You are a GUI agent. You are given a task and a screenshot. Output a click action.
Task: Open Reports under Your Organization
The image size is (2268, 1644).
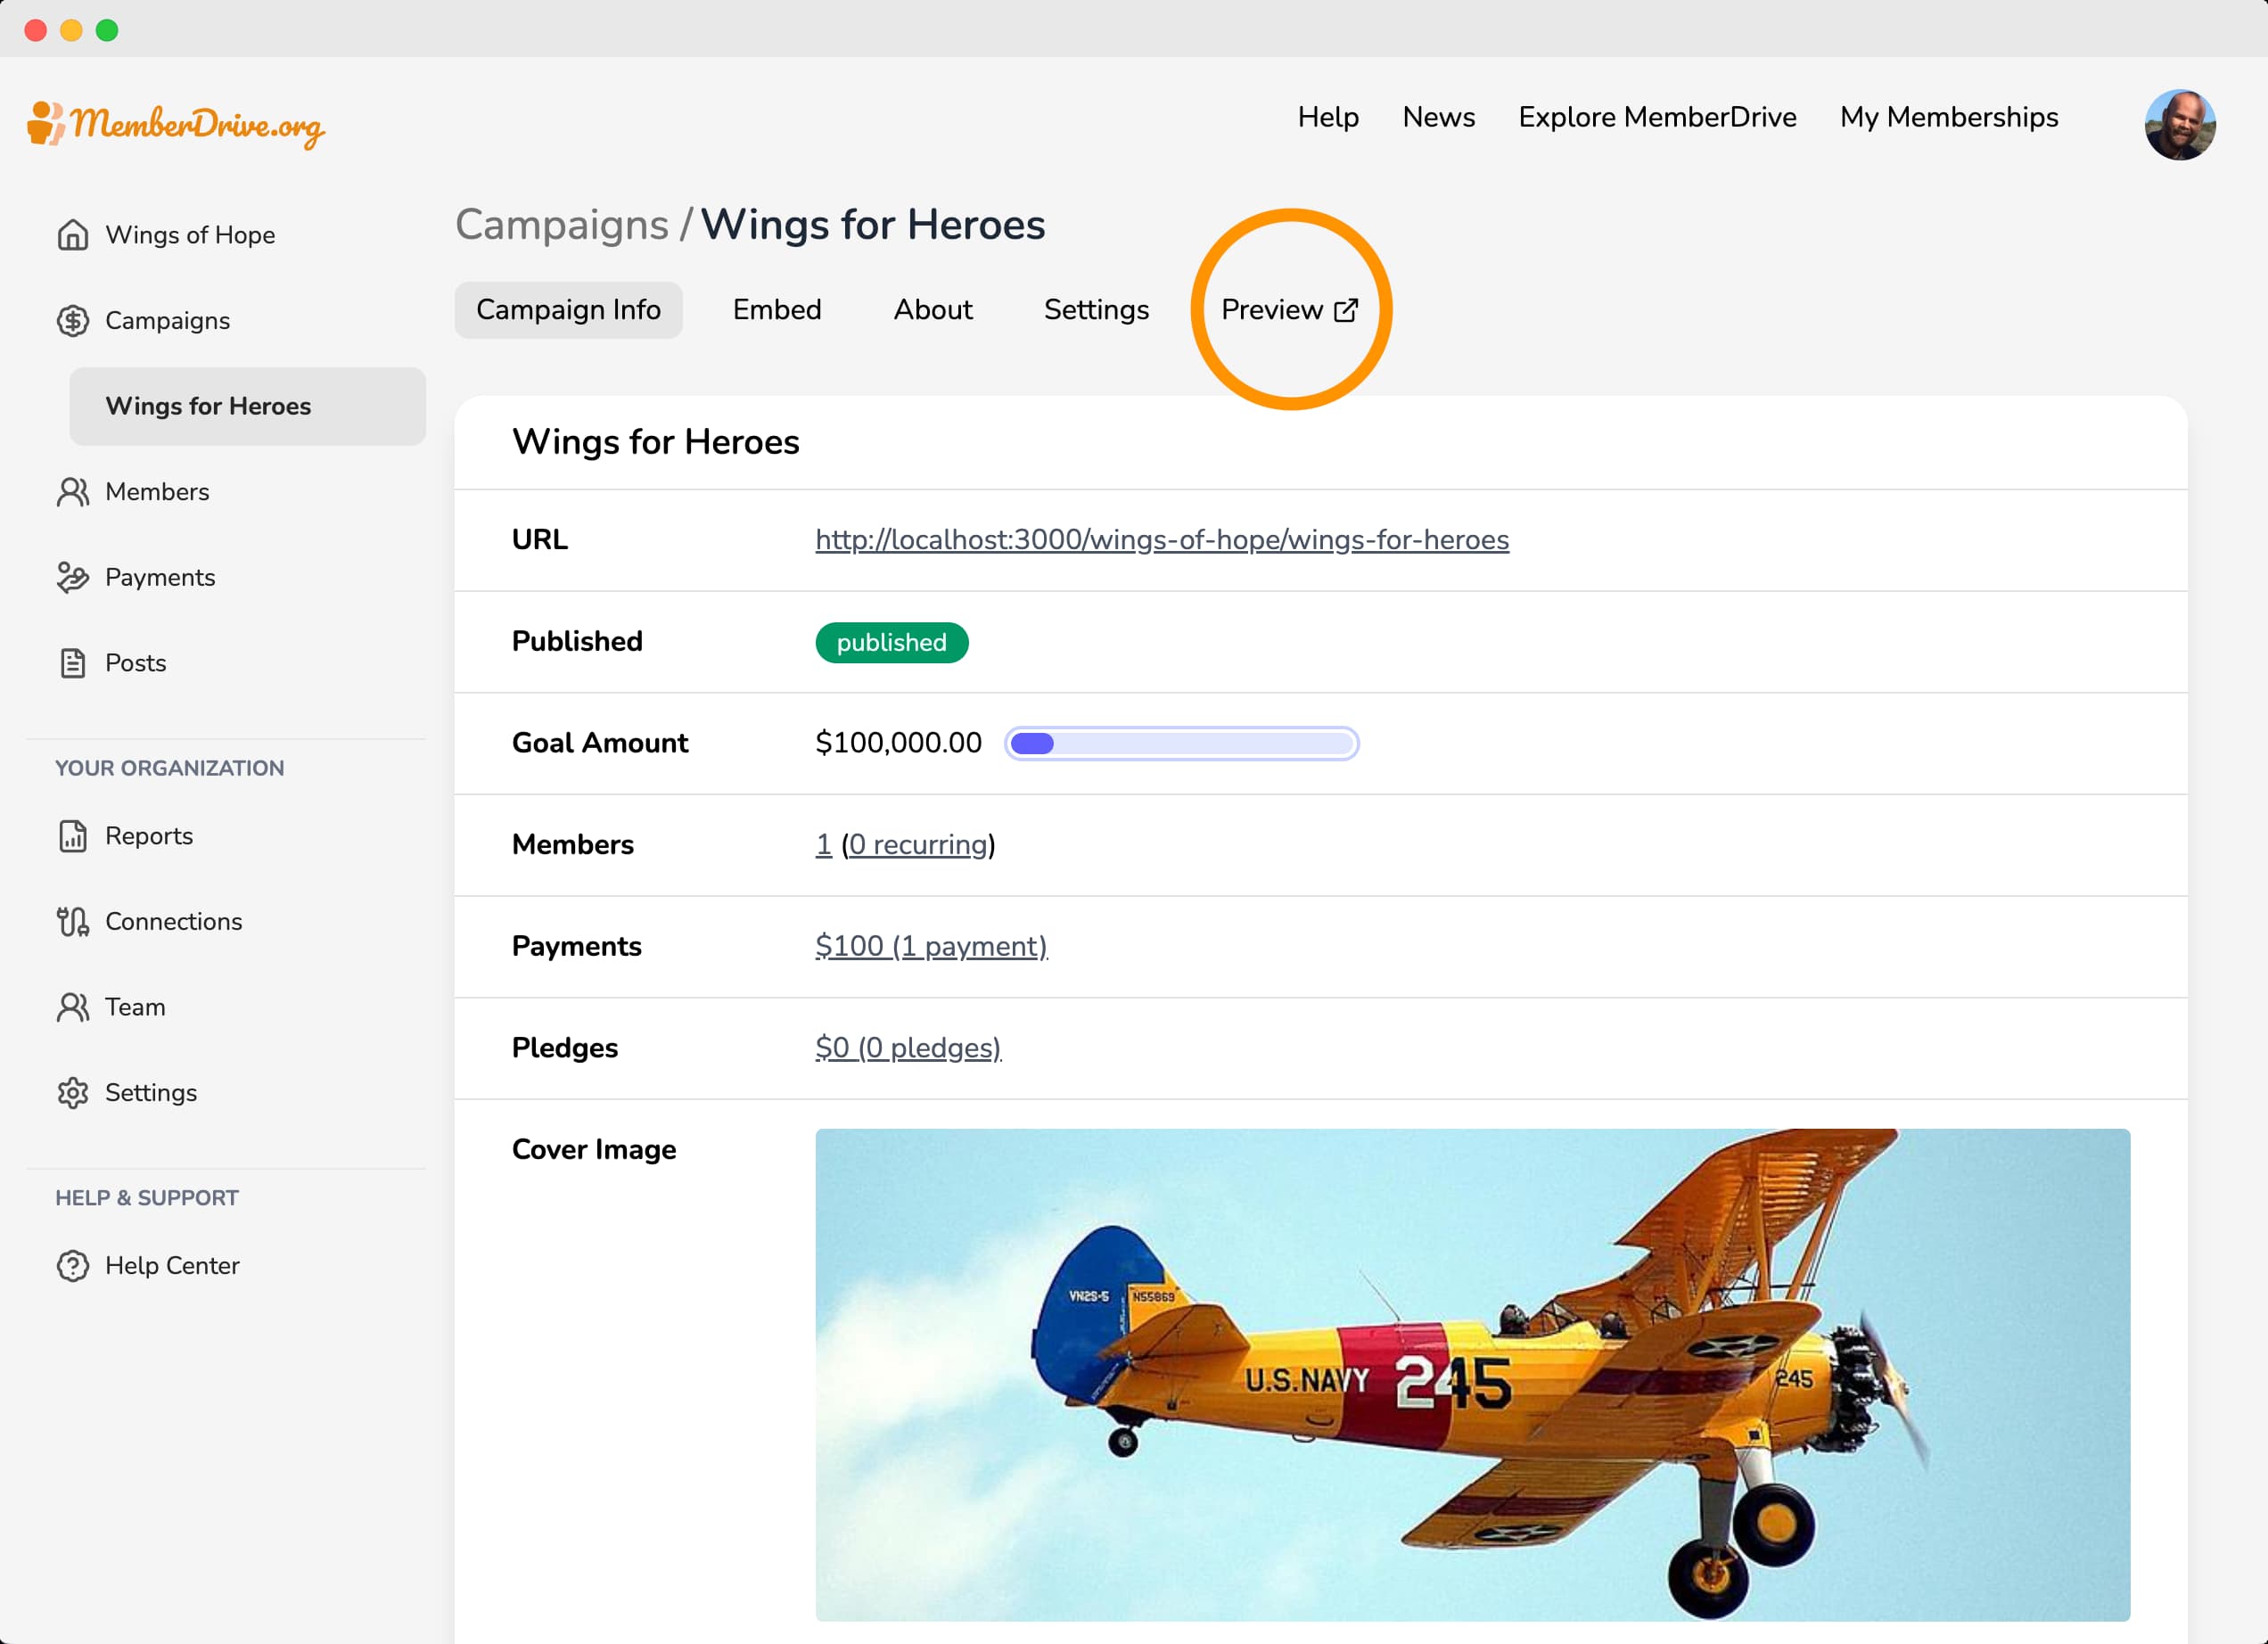click(x=73, y=836)
